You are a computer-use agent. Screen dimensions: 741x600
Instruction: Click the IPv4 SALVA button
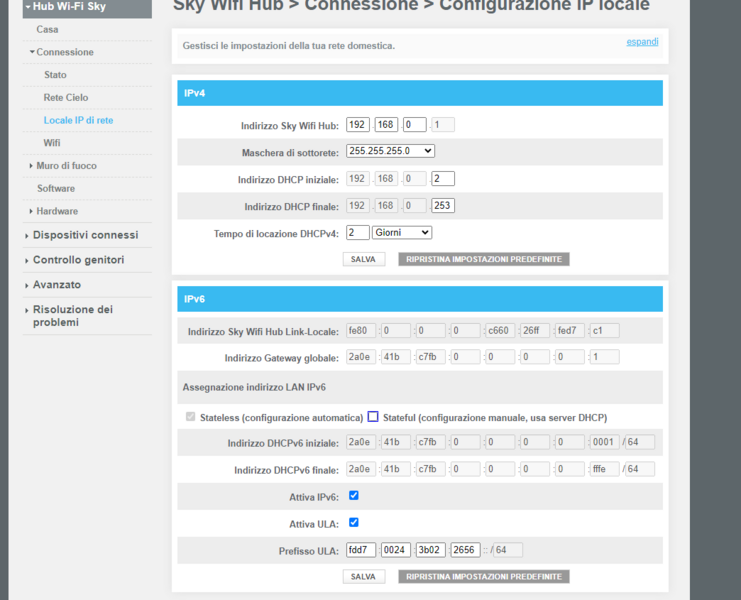(363, 259)
